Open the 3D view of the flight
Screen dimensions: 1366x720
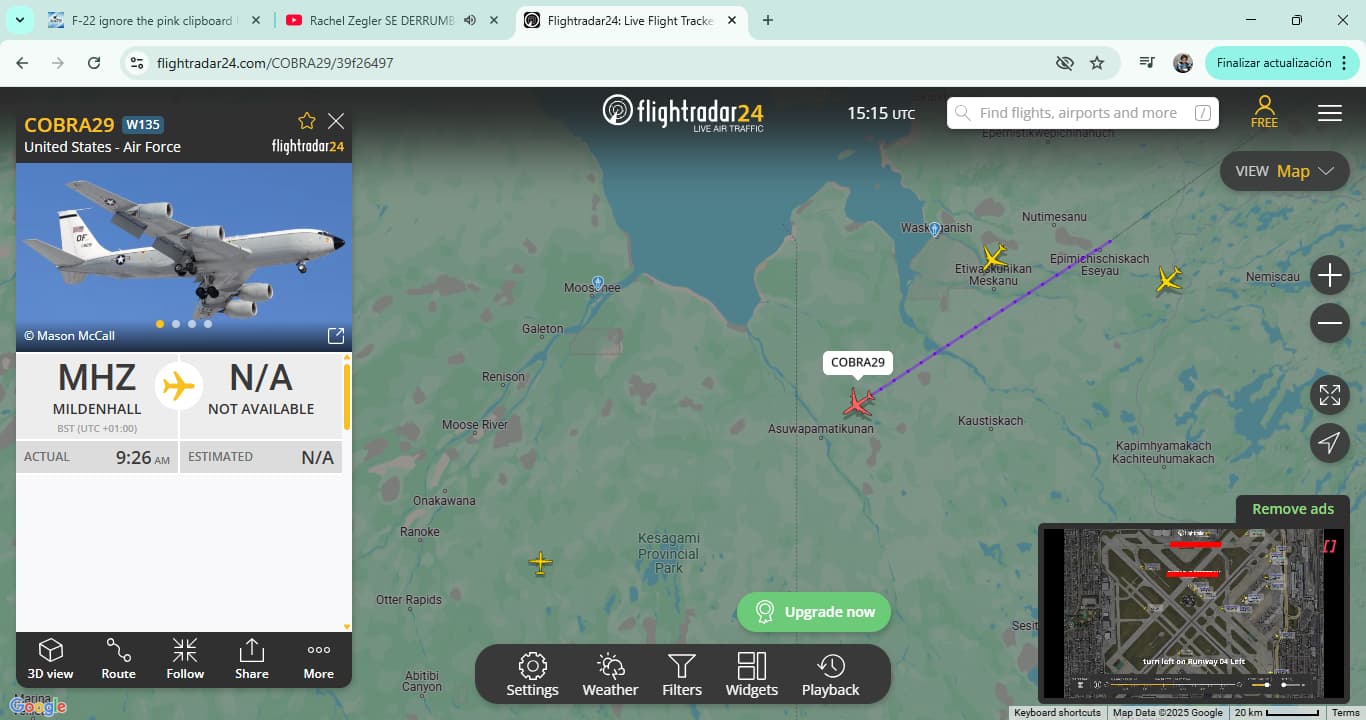[50, 659]
